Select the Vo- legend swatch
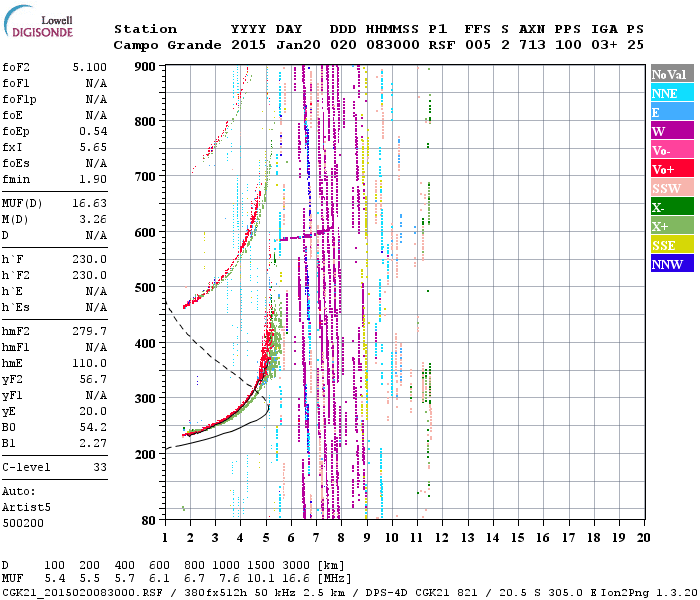Image resolution: width=700 pixels, height=600 pixels. pos(672,150)
